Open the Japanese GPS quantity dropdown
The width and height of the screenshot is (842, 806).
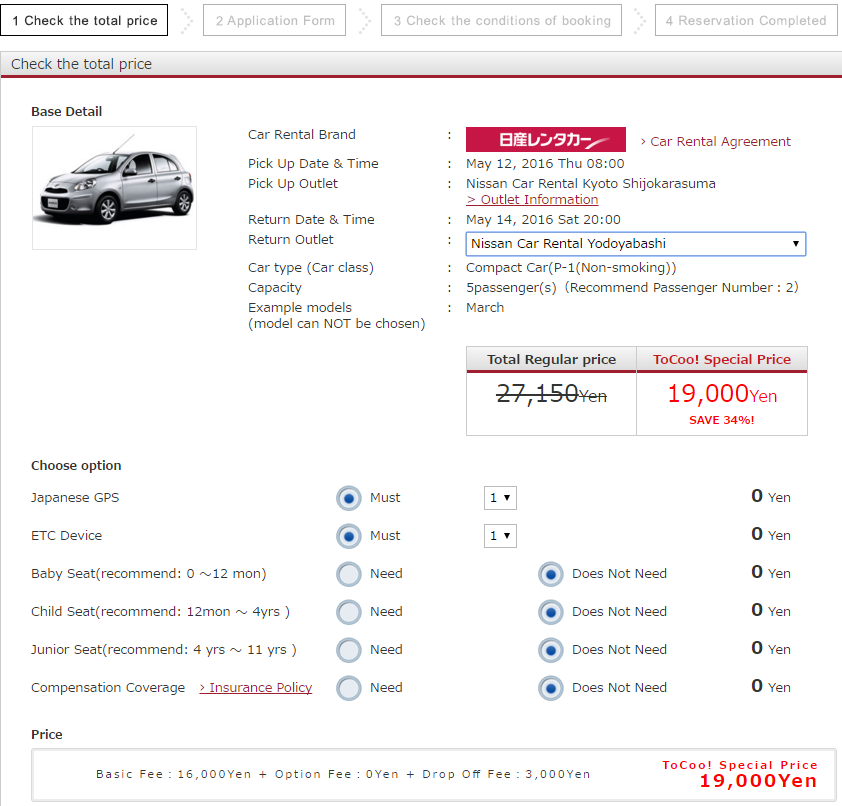pos(500,497)
